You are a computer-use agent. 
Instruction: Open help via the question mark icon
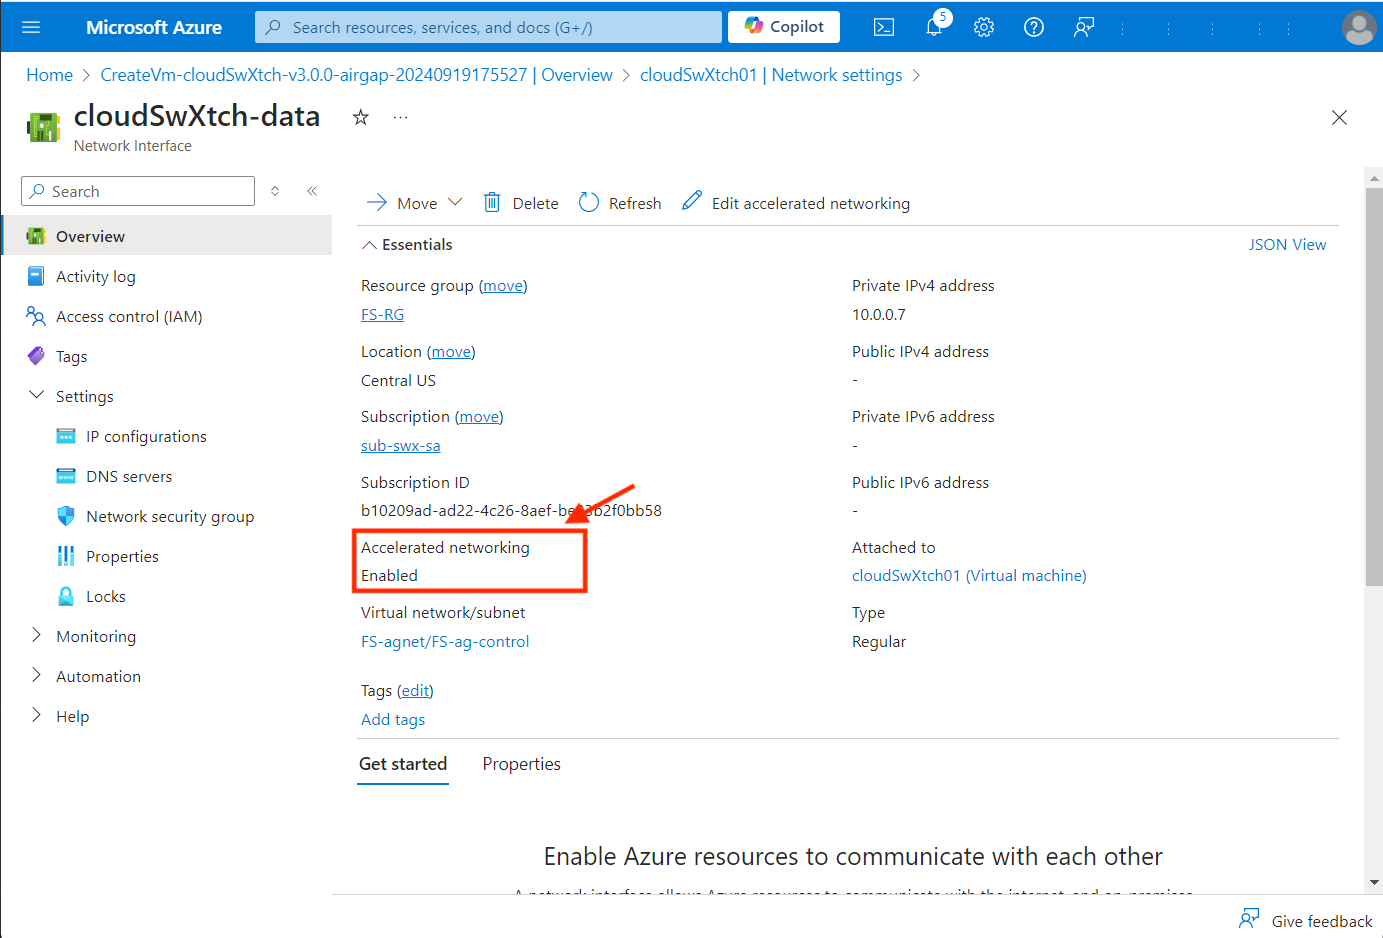click(1033, 27)
